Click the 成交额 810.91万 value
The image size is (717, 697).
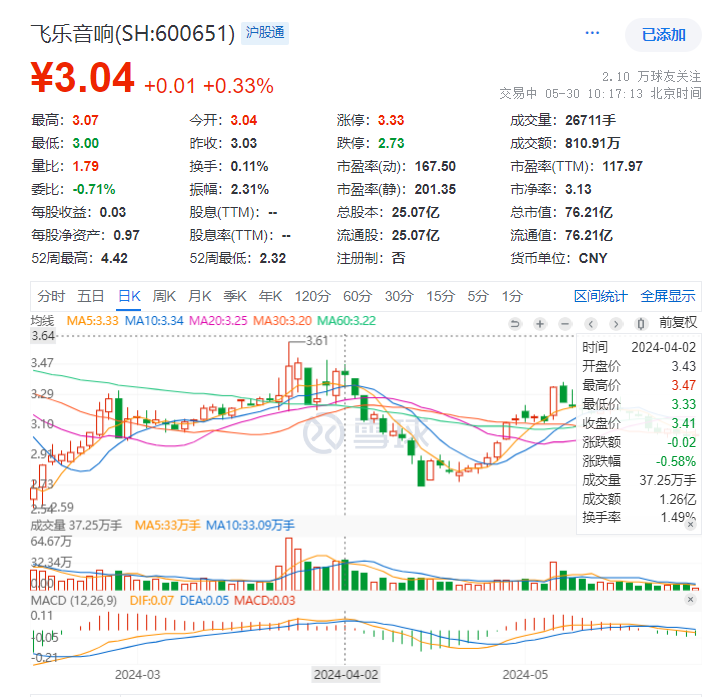(592, 144)
